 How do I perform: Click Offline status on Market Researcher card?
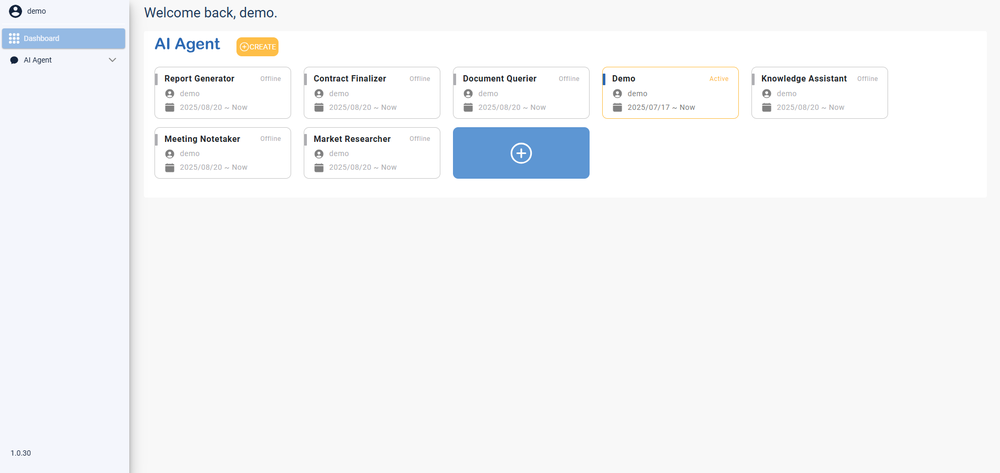420,139
